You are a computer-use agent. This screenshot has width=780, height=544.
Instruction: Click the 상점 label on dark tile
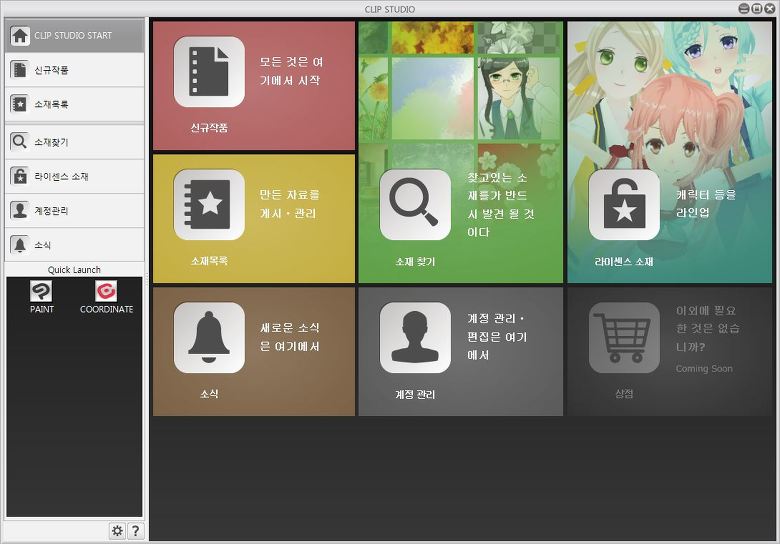pos(624,393)
